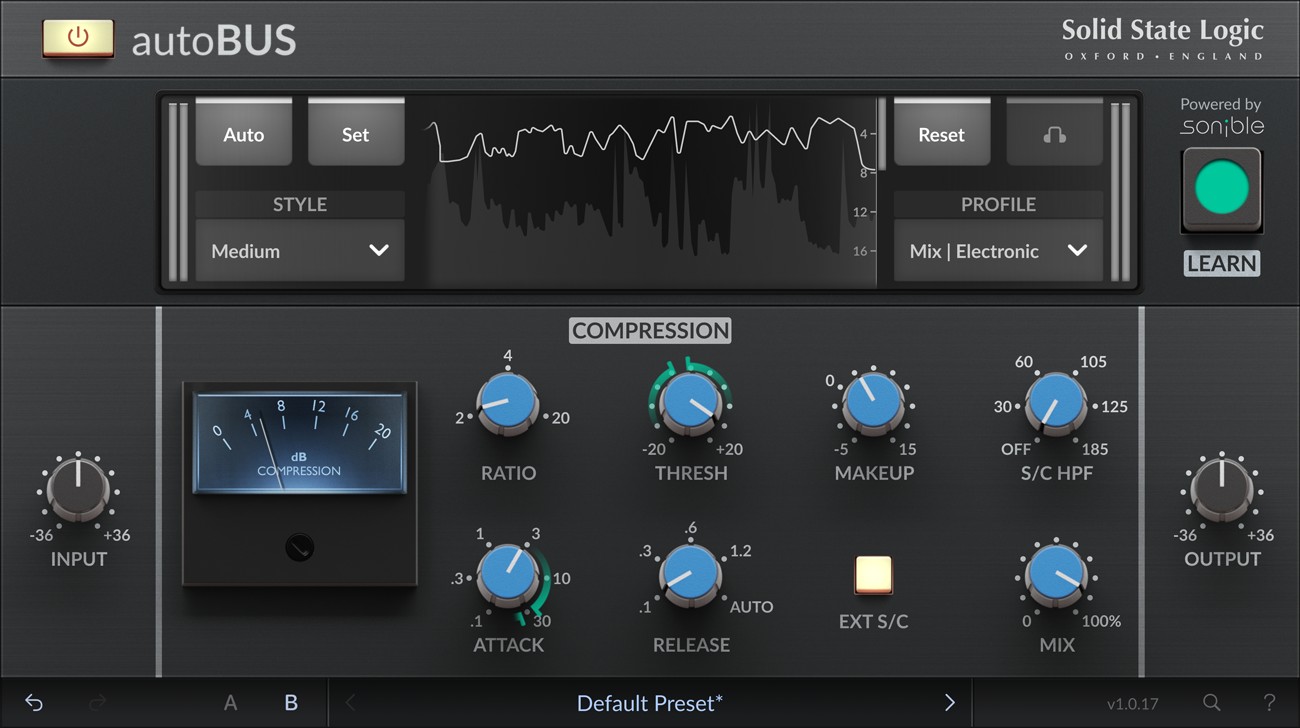Toggle the plugin power bypass switch
The height and width of the screenshot is (728, 1300).
(78, 39)
